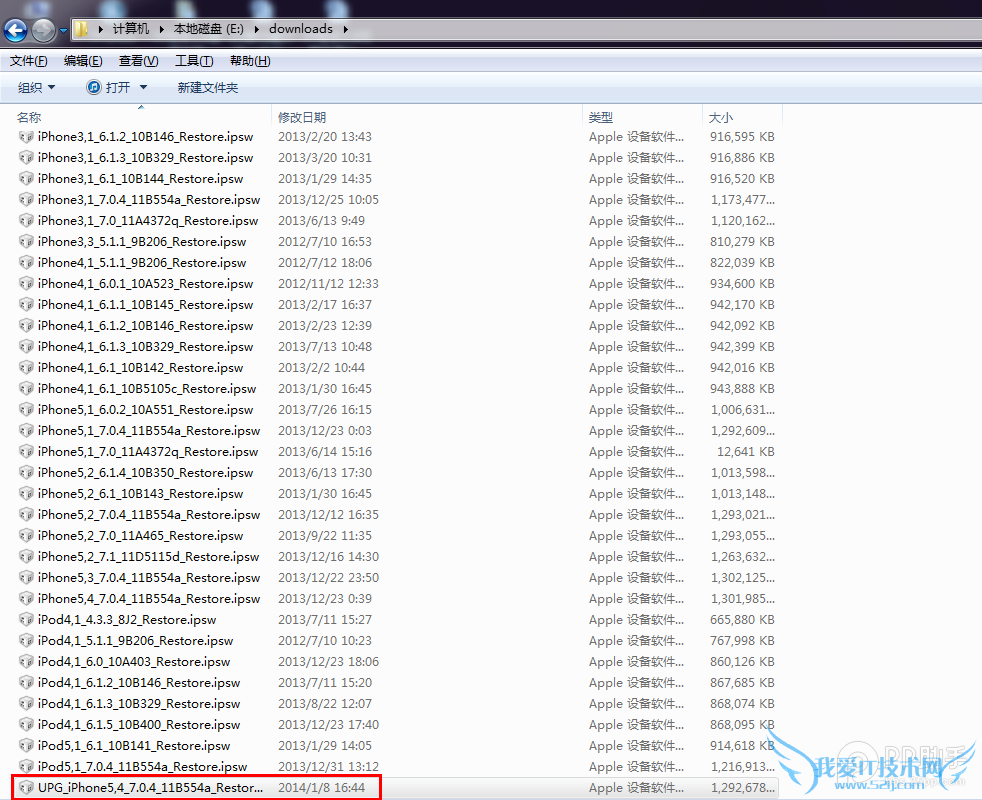
Task: Click the date 2014/1/8 16:44
Action: [x=321, y=787]
